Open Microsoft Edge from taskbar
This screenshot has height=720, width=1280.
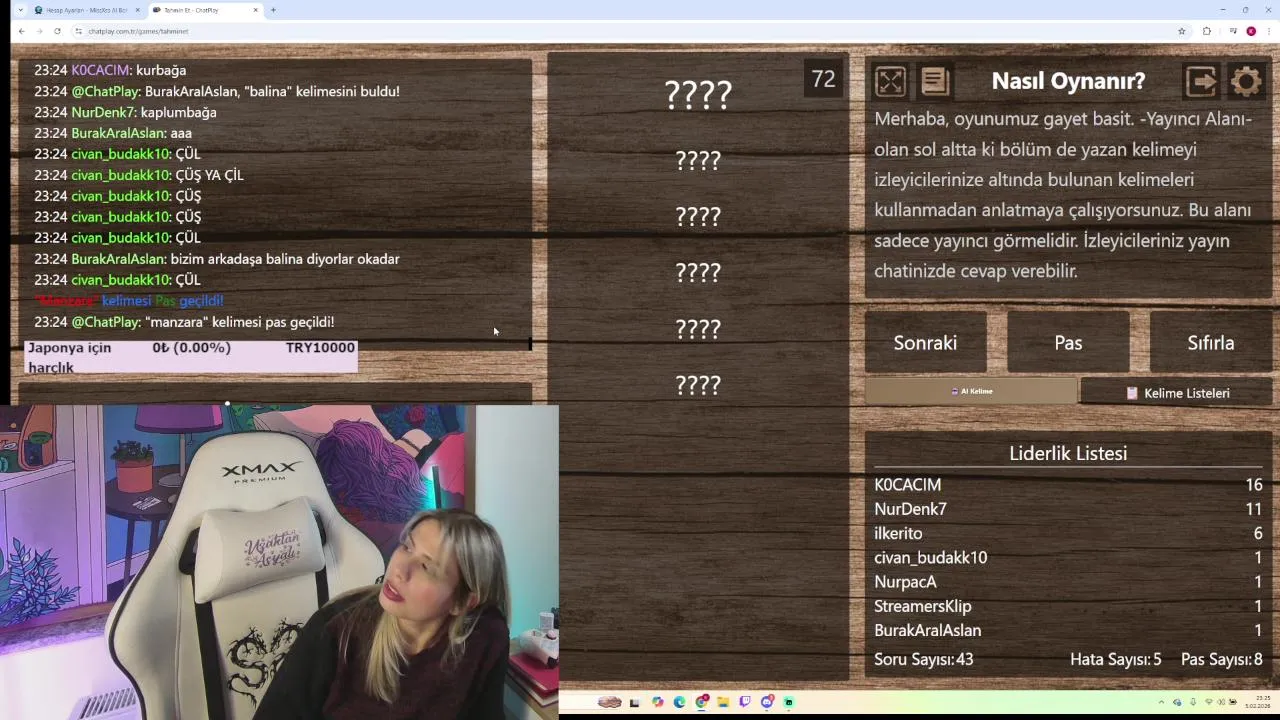click(679, 702)
